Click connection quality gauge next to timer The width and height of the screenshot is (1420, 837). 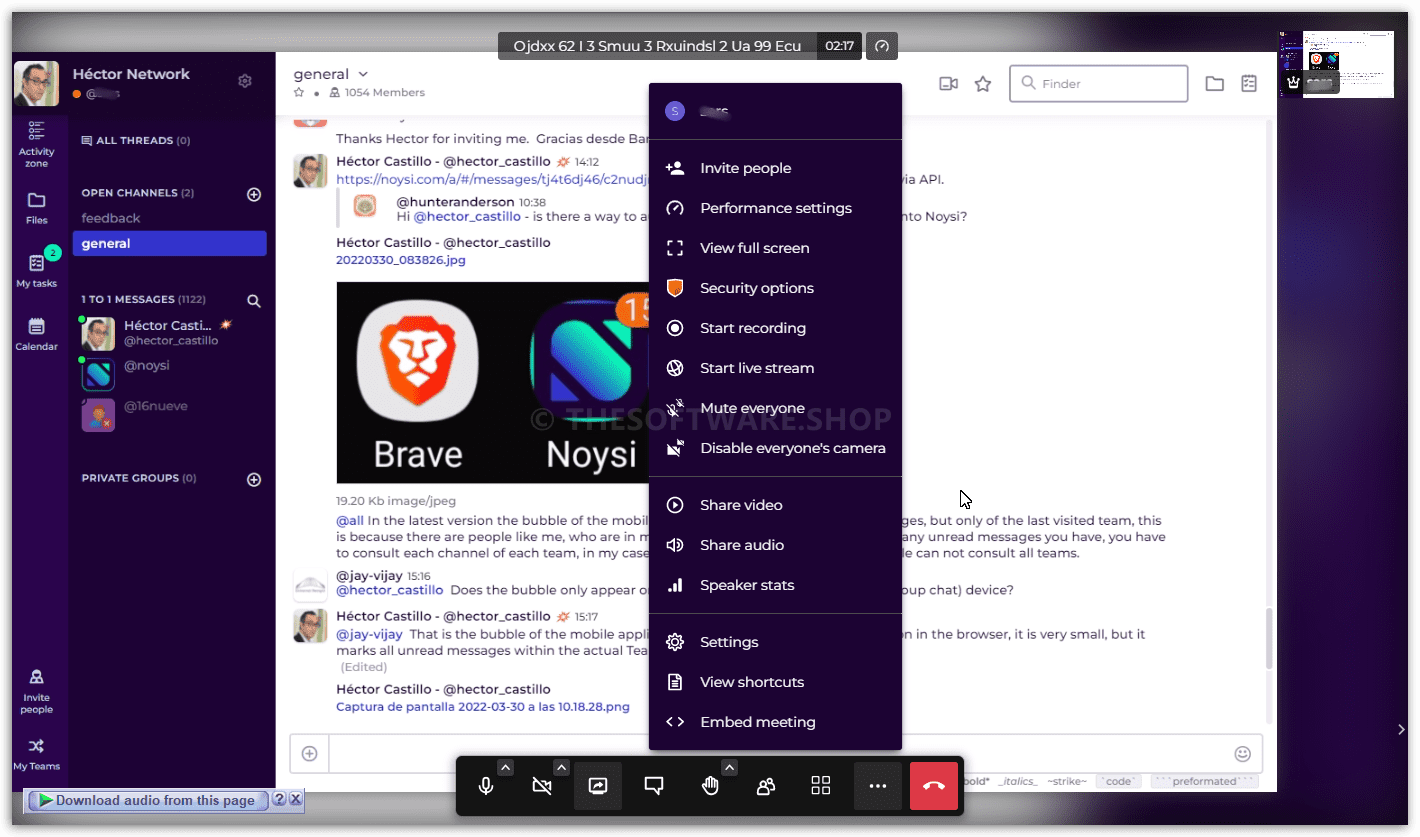tap(882, 46)
